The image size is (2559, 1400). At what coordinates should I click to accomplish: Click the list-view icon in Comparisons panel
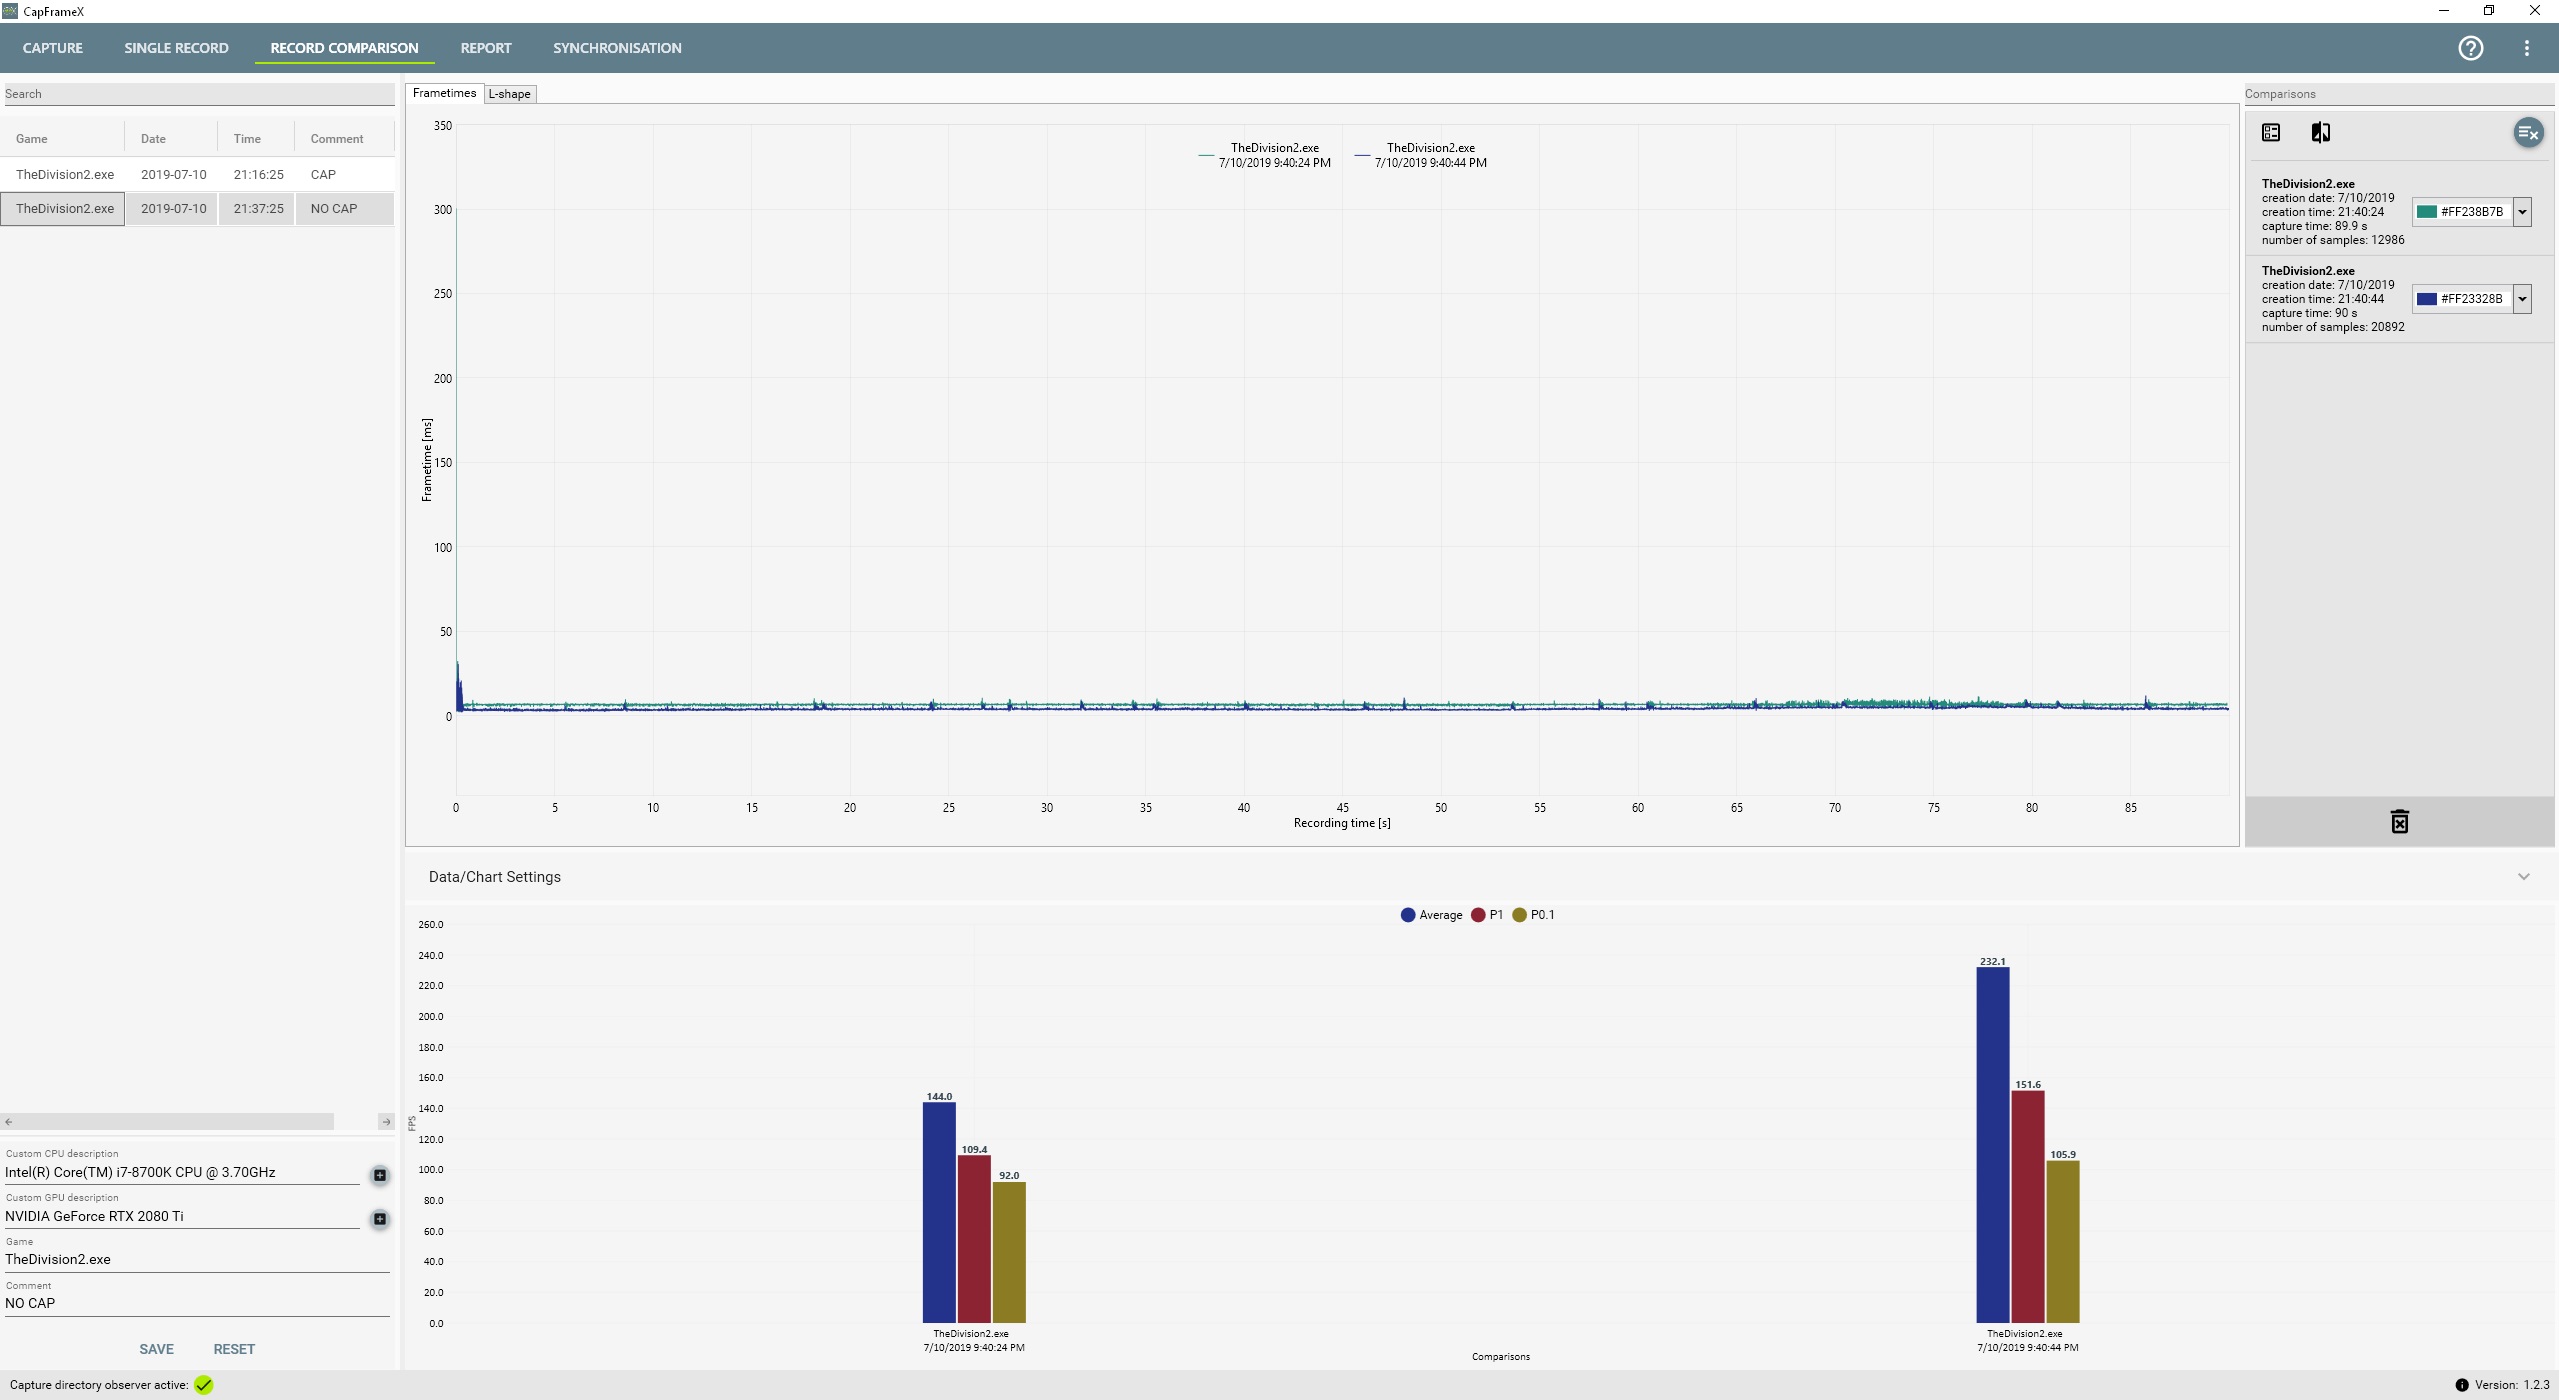(2271, 133)
